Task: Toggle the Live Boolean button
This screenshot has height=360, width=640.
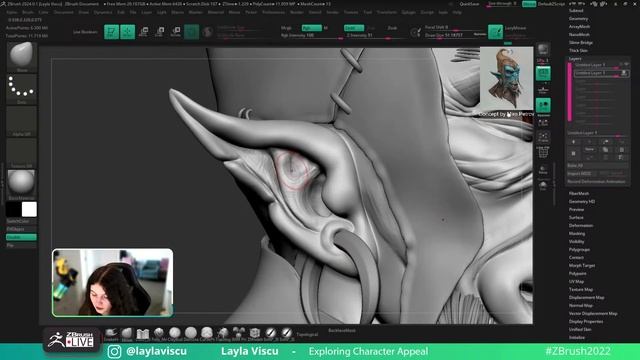Action: pos(85,32)
